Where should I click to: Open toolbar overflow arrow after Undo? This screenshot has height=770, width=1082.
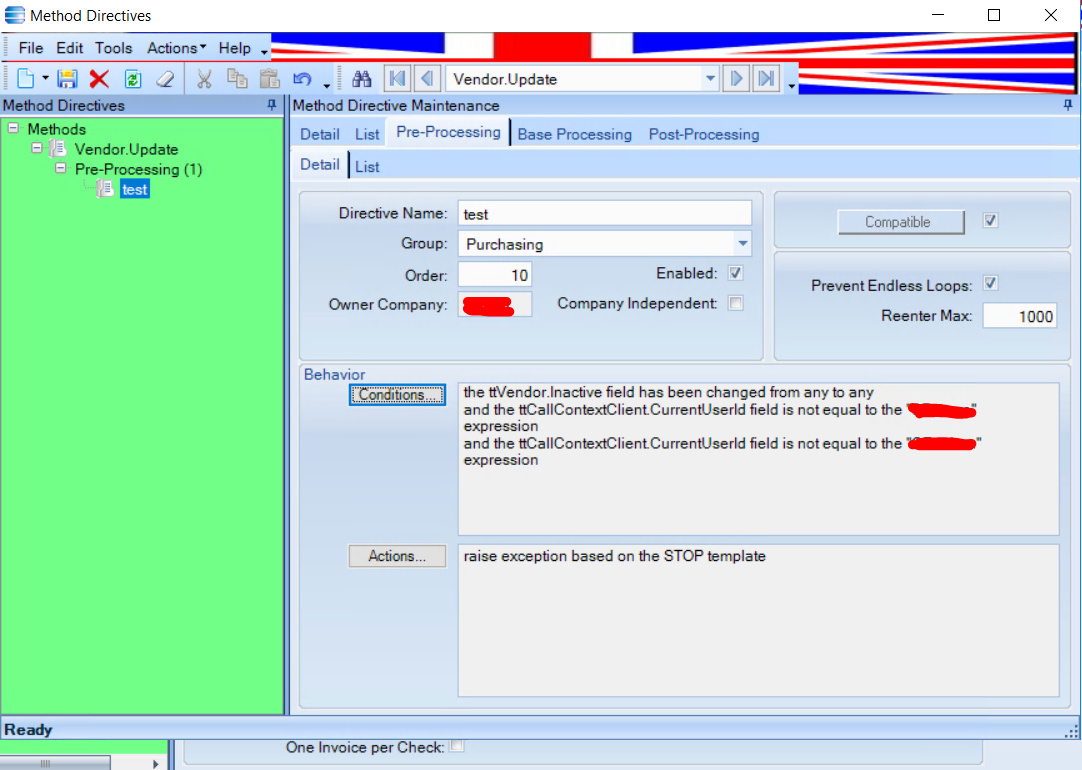coord(327,84)
